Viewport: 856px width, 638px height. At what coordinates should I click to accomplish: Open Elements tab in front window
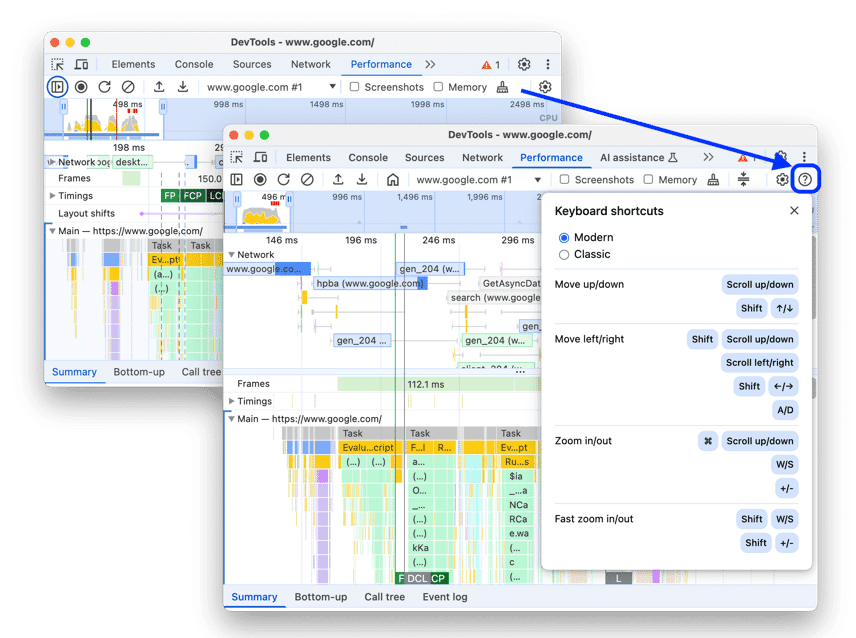pyautogui.click(x=308, y=157)
